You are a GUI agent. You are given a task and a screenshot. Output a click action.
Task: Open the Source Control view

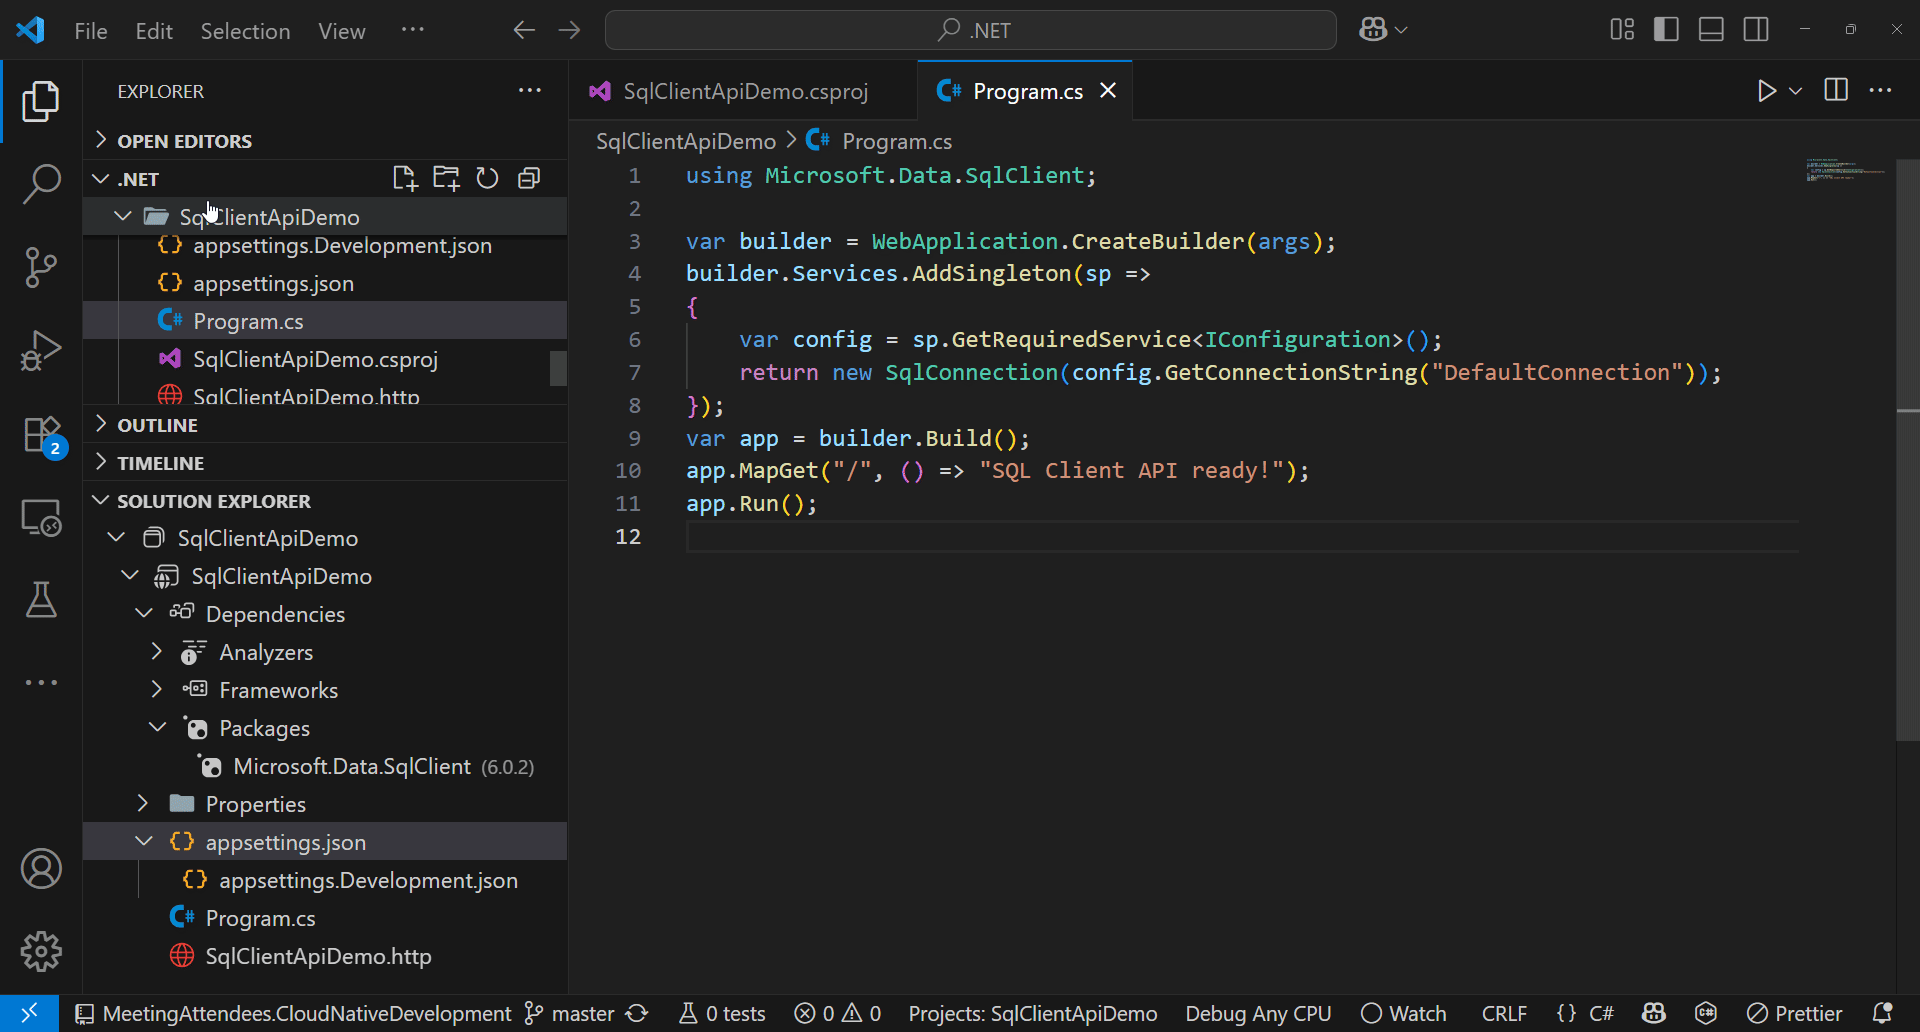coord(41,267)
